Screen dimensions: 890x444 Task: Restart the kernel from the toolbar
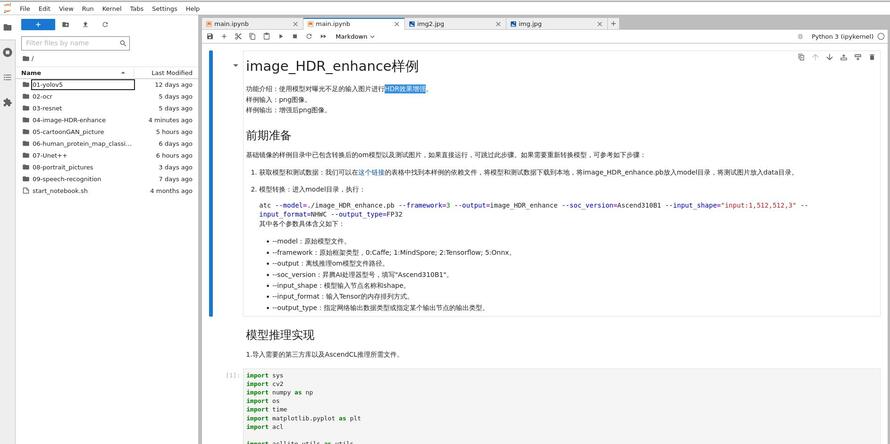click(x=309, y=37)
